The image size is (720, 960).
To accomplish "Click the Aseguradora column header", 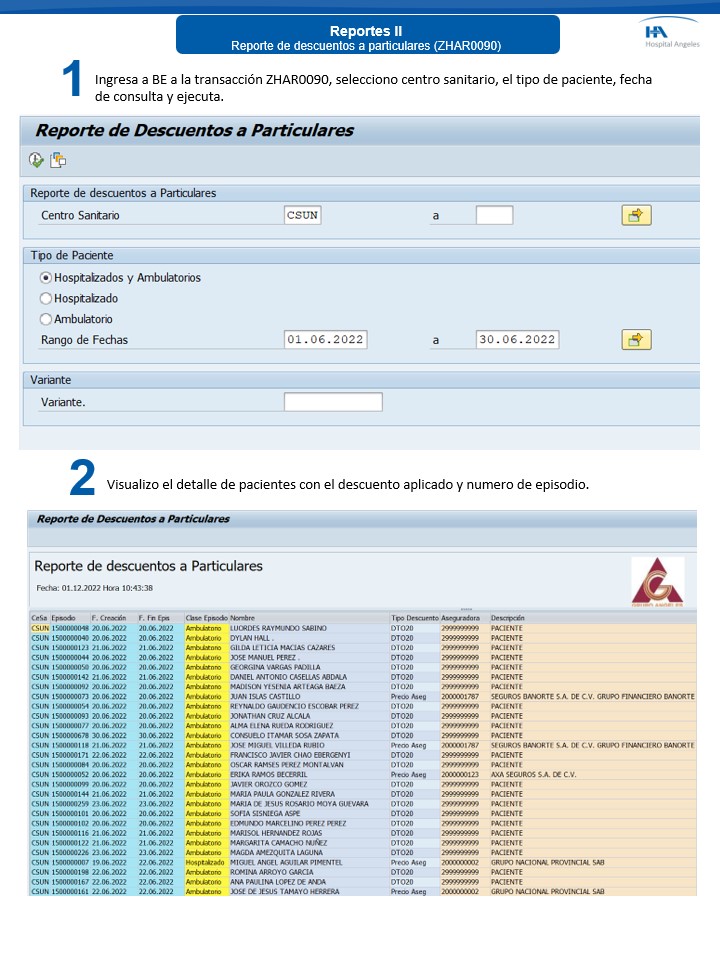I will [x=460, y=618].
